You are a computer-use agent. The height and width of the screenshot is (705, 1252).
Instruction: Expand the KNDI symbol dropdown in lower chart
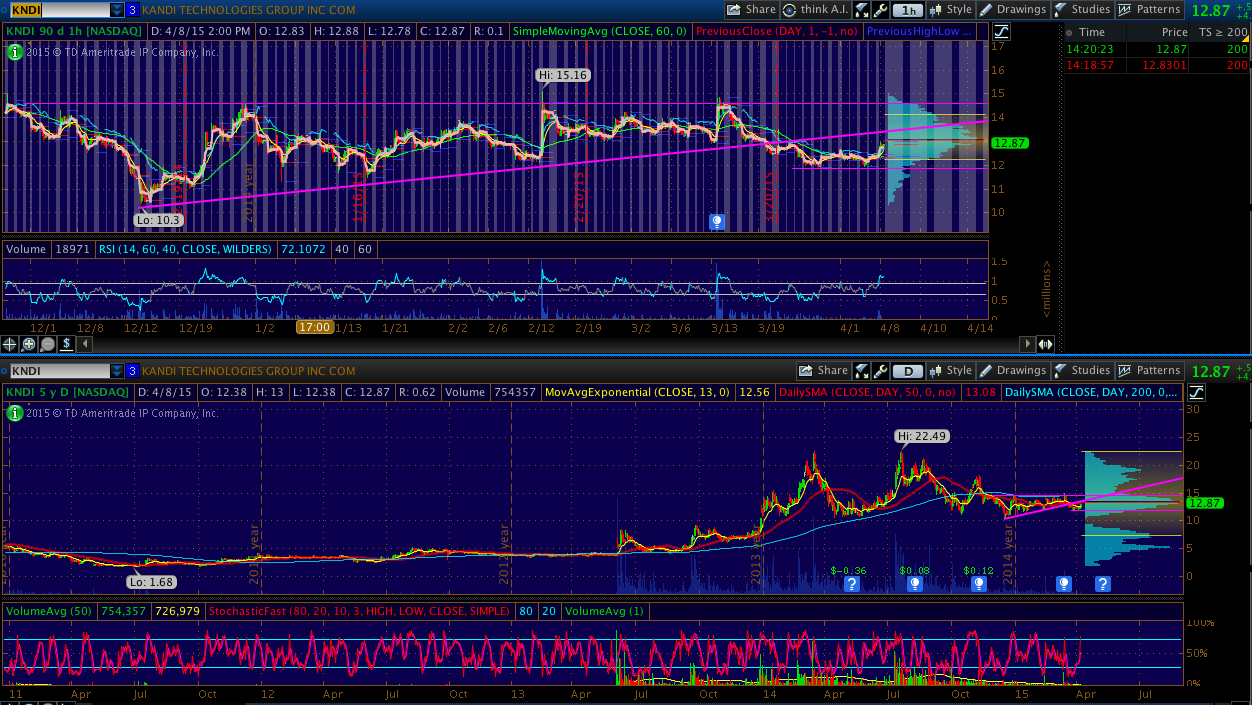pyautogui.click(x=117, y=371)
